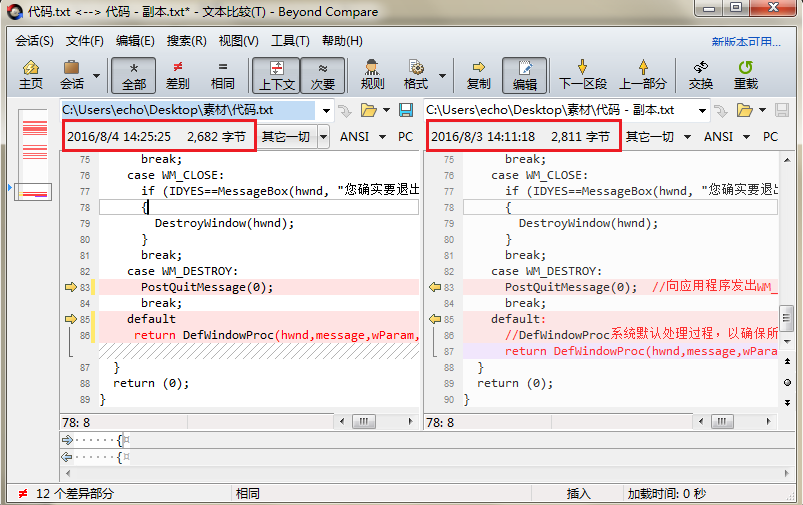Viewport: 803px width, 505px height.
Task: Select the circle current-difference marker icon
Action: [x=787, y=382]
